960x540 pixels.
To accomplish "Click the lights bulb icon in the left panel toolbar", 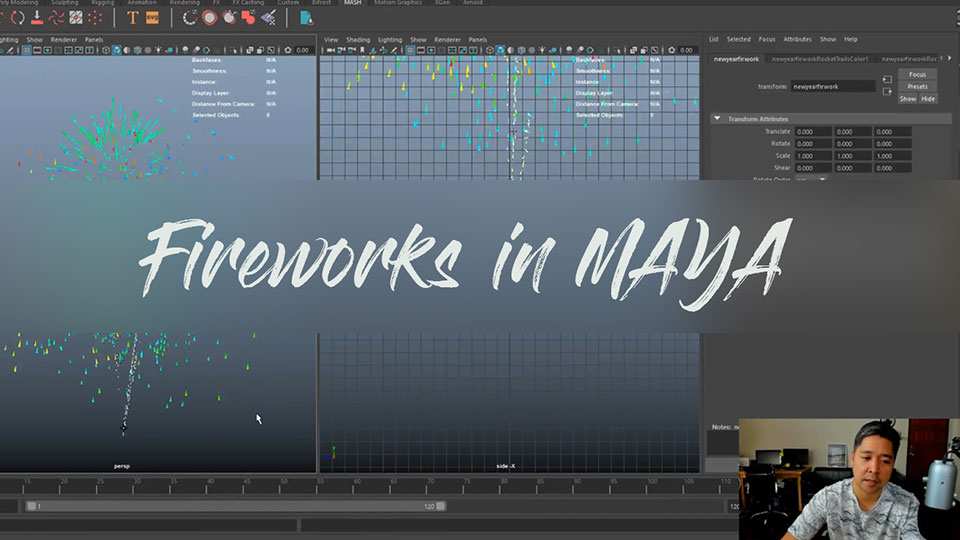I will pyautogui.click(x=159, y=50).
